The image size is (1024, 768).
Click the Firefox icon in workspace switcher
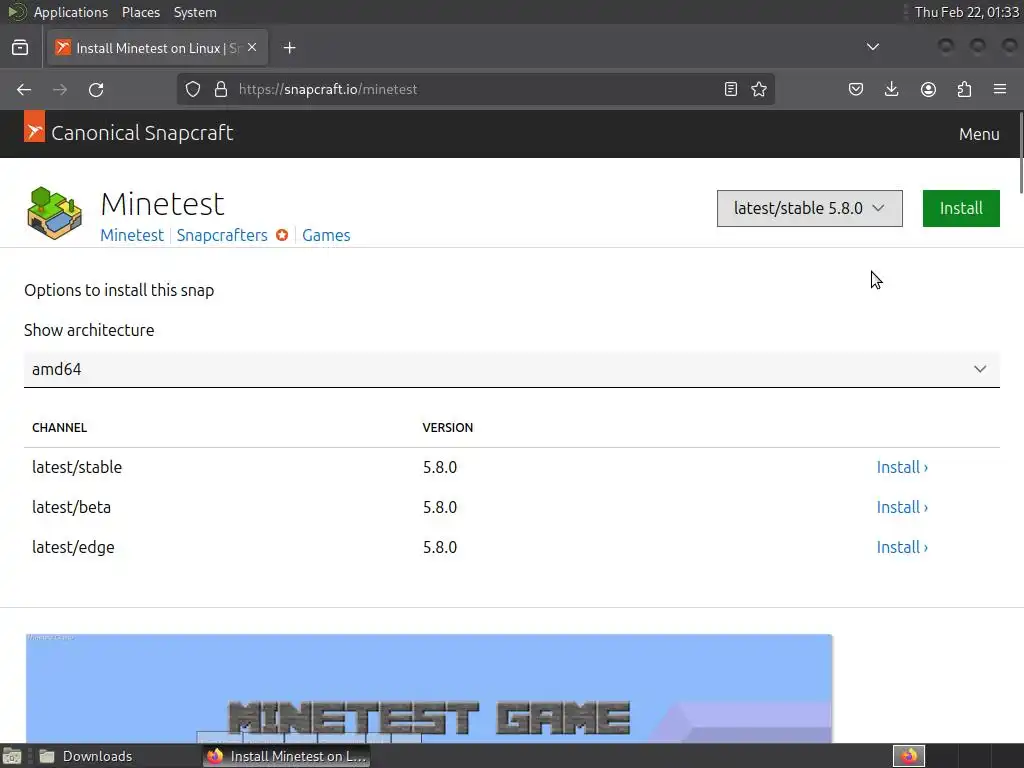(x=908, y=756)
